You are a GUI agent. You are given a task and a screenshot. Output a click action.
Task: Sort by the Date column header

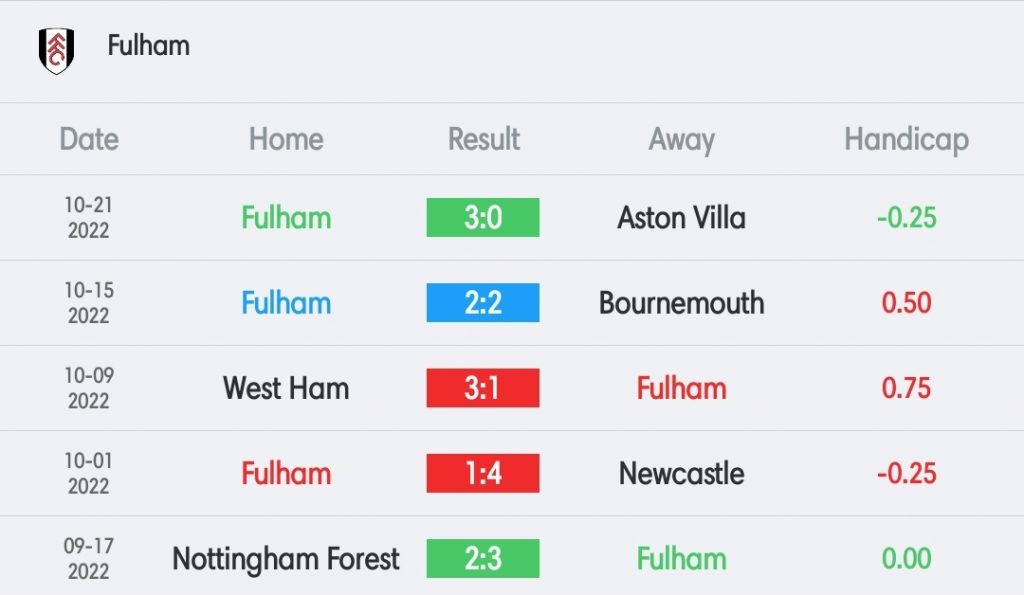coord(89,139)
